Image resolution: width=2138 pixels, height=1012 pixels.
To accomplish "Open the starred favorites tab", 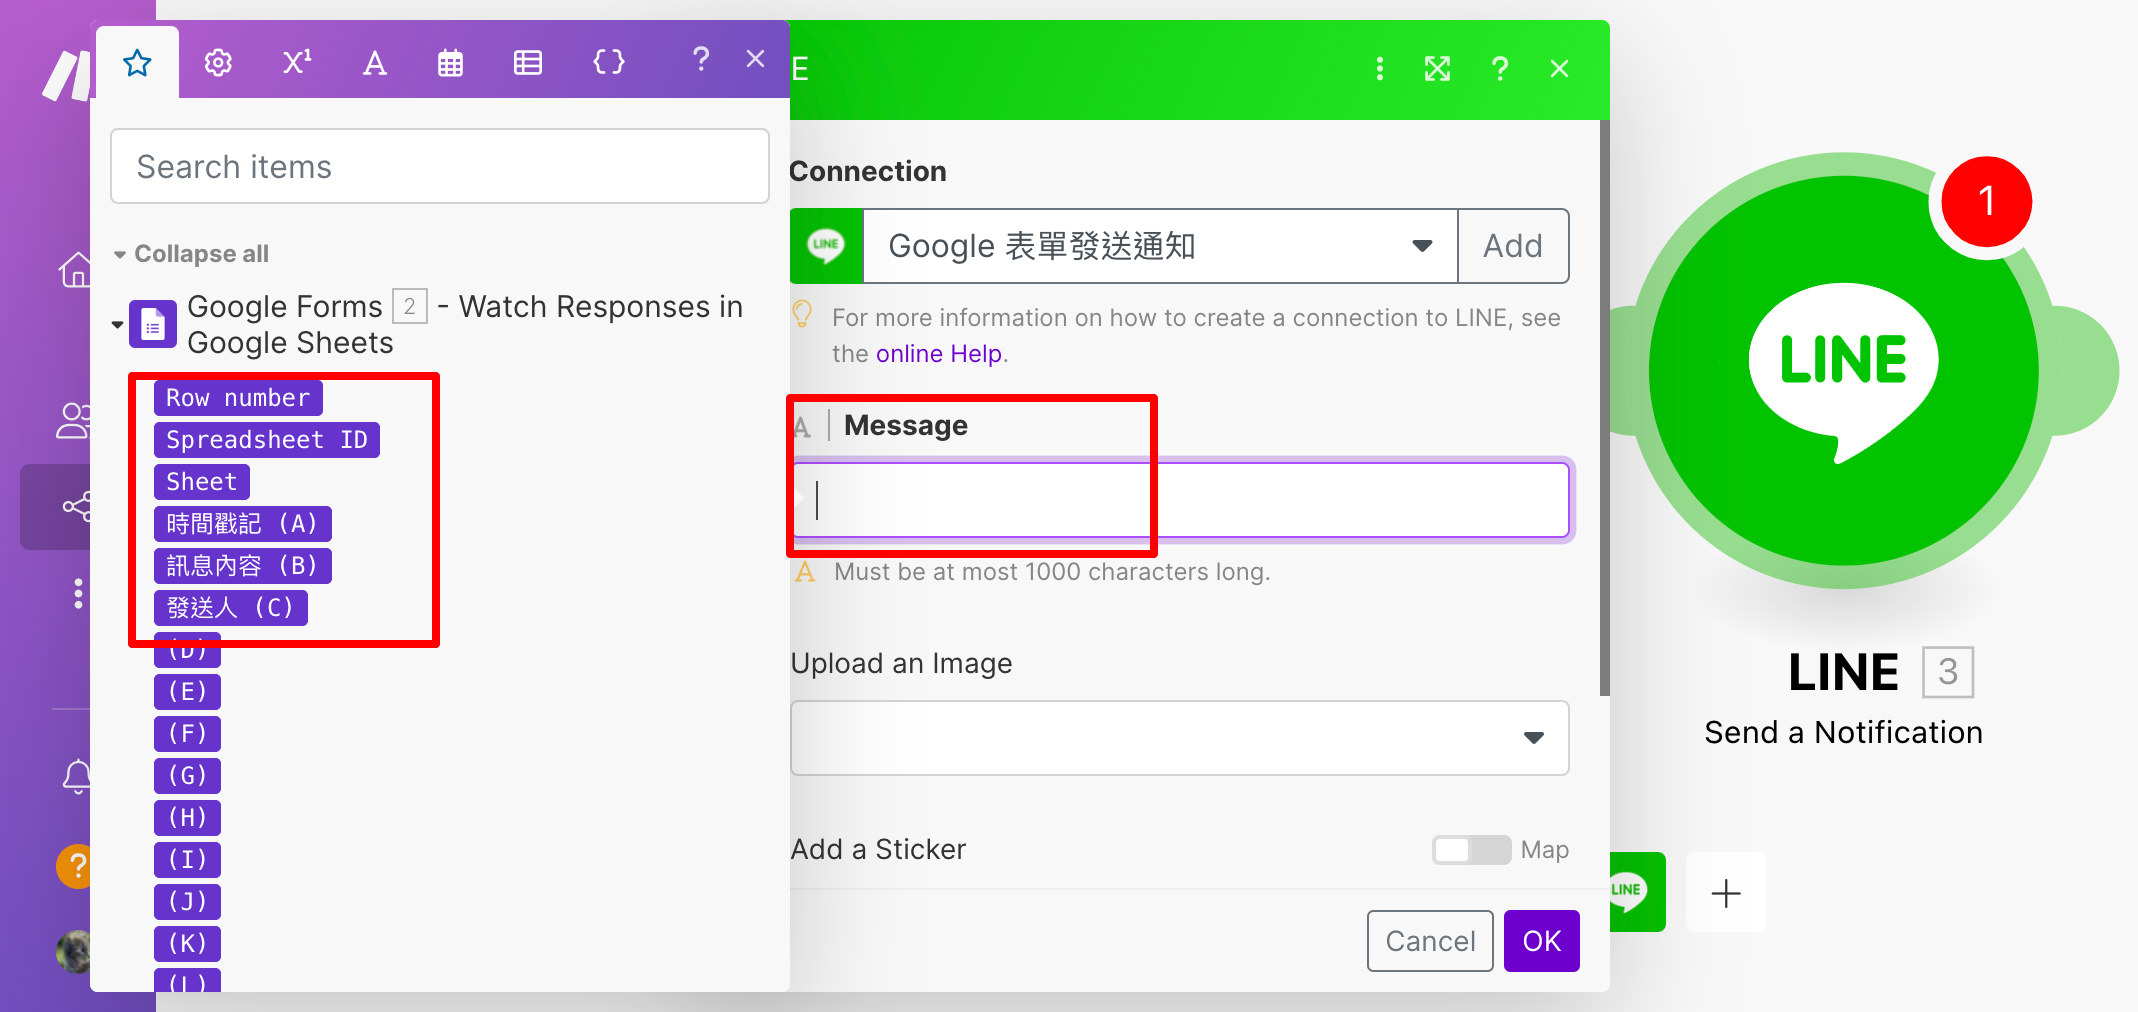I will tap(137, 63).
